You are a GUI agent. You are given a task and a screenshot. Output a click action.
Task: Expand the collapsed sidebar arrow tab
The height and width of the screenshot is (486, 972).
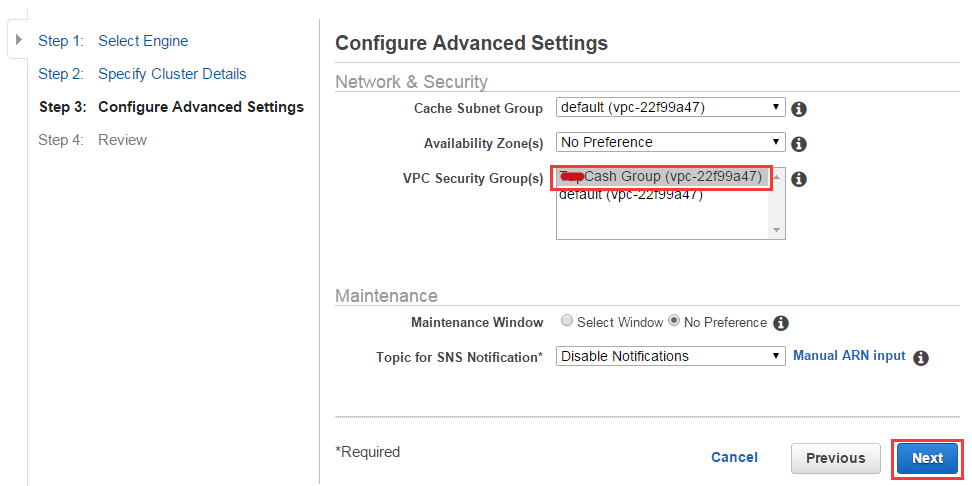18,40
